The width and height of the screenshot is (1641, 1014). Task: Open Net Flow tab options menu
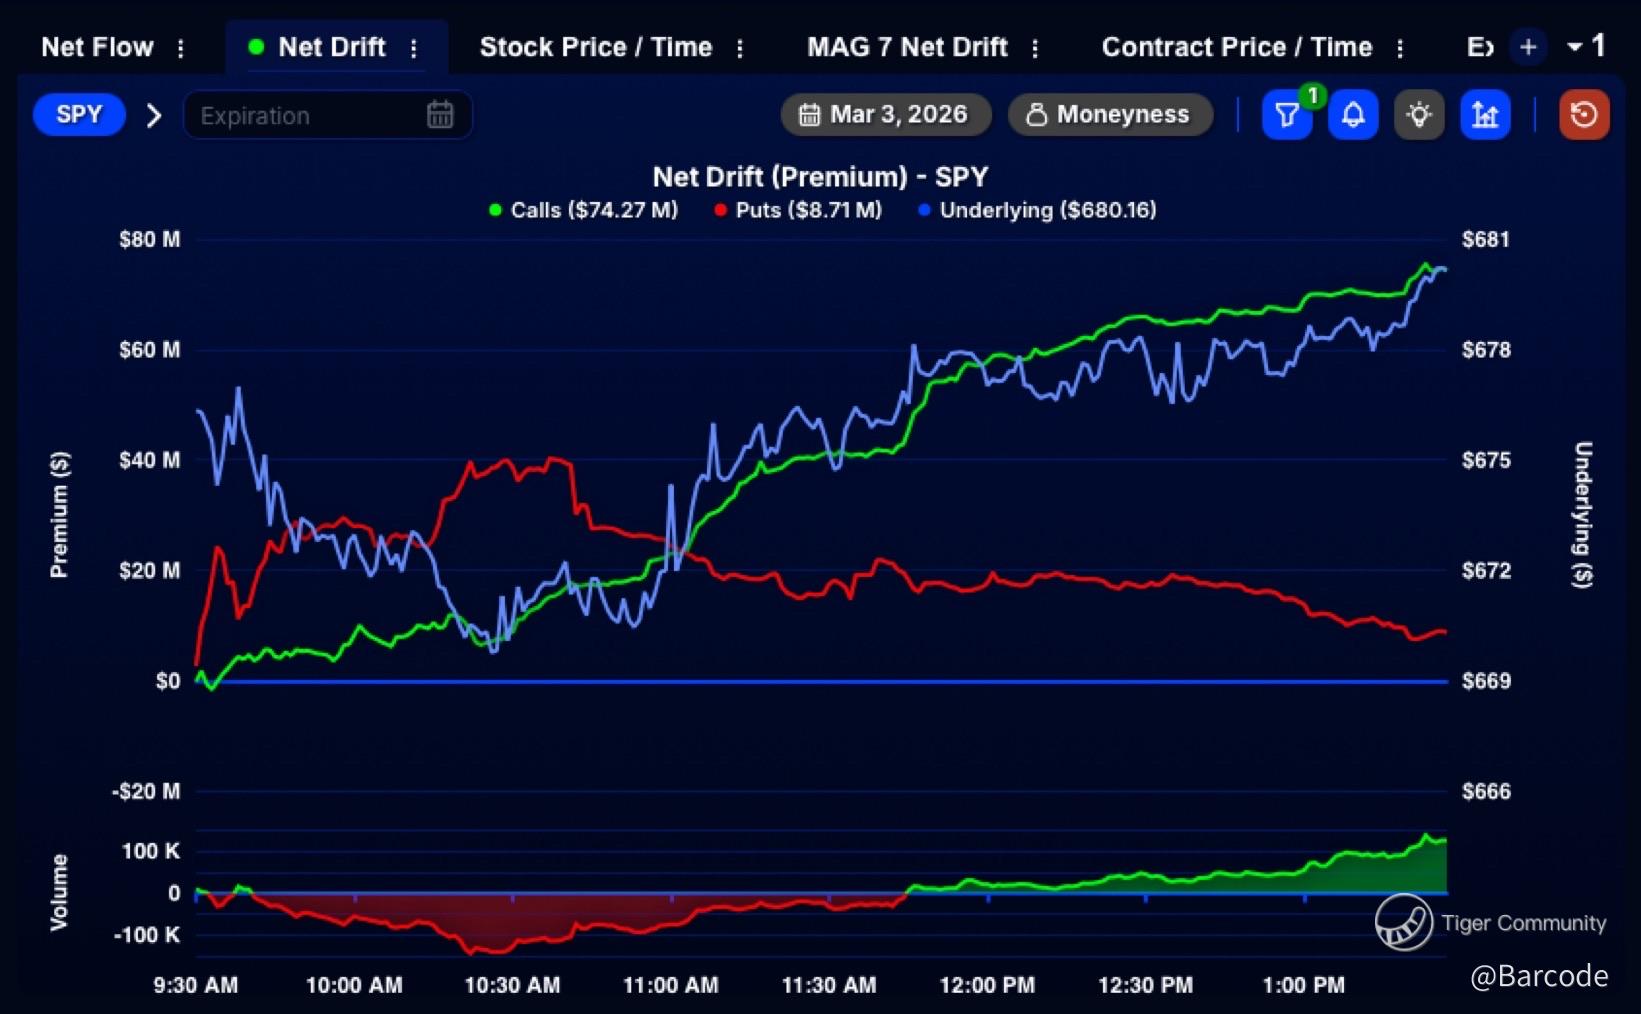click(x=181, y=48)
